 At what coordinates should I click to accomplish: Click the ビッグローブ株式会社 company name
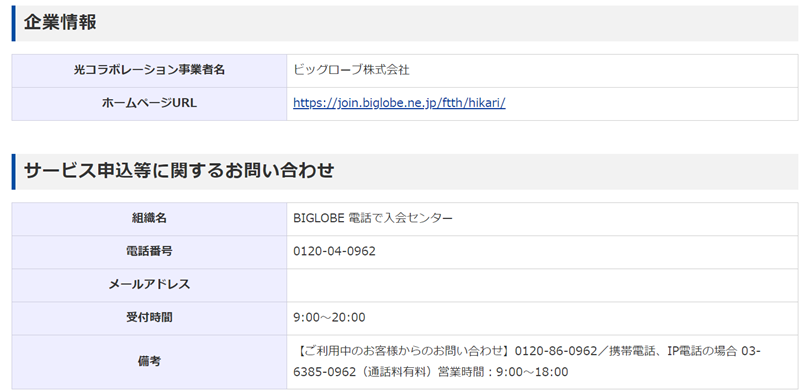pos(351,70)
